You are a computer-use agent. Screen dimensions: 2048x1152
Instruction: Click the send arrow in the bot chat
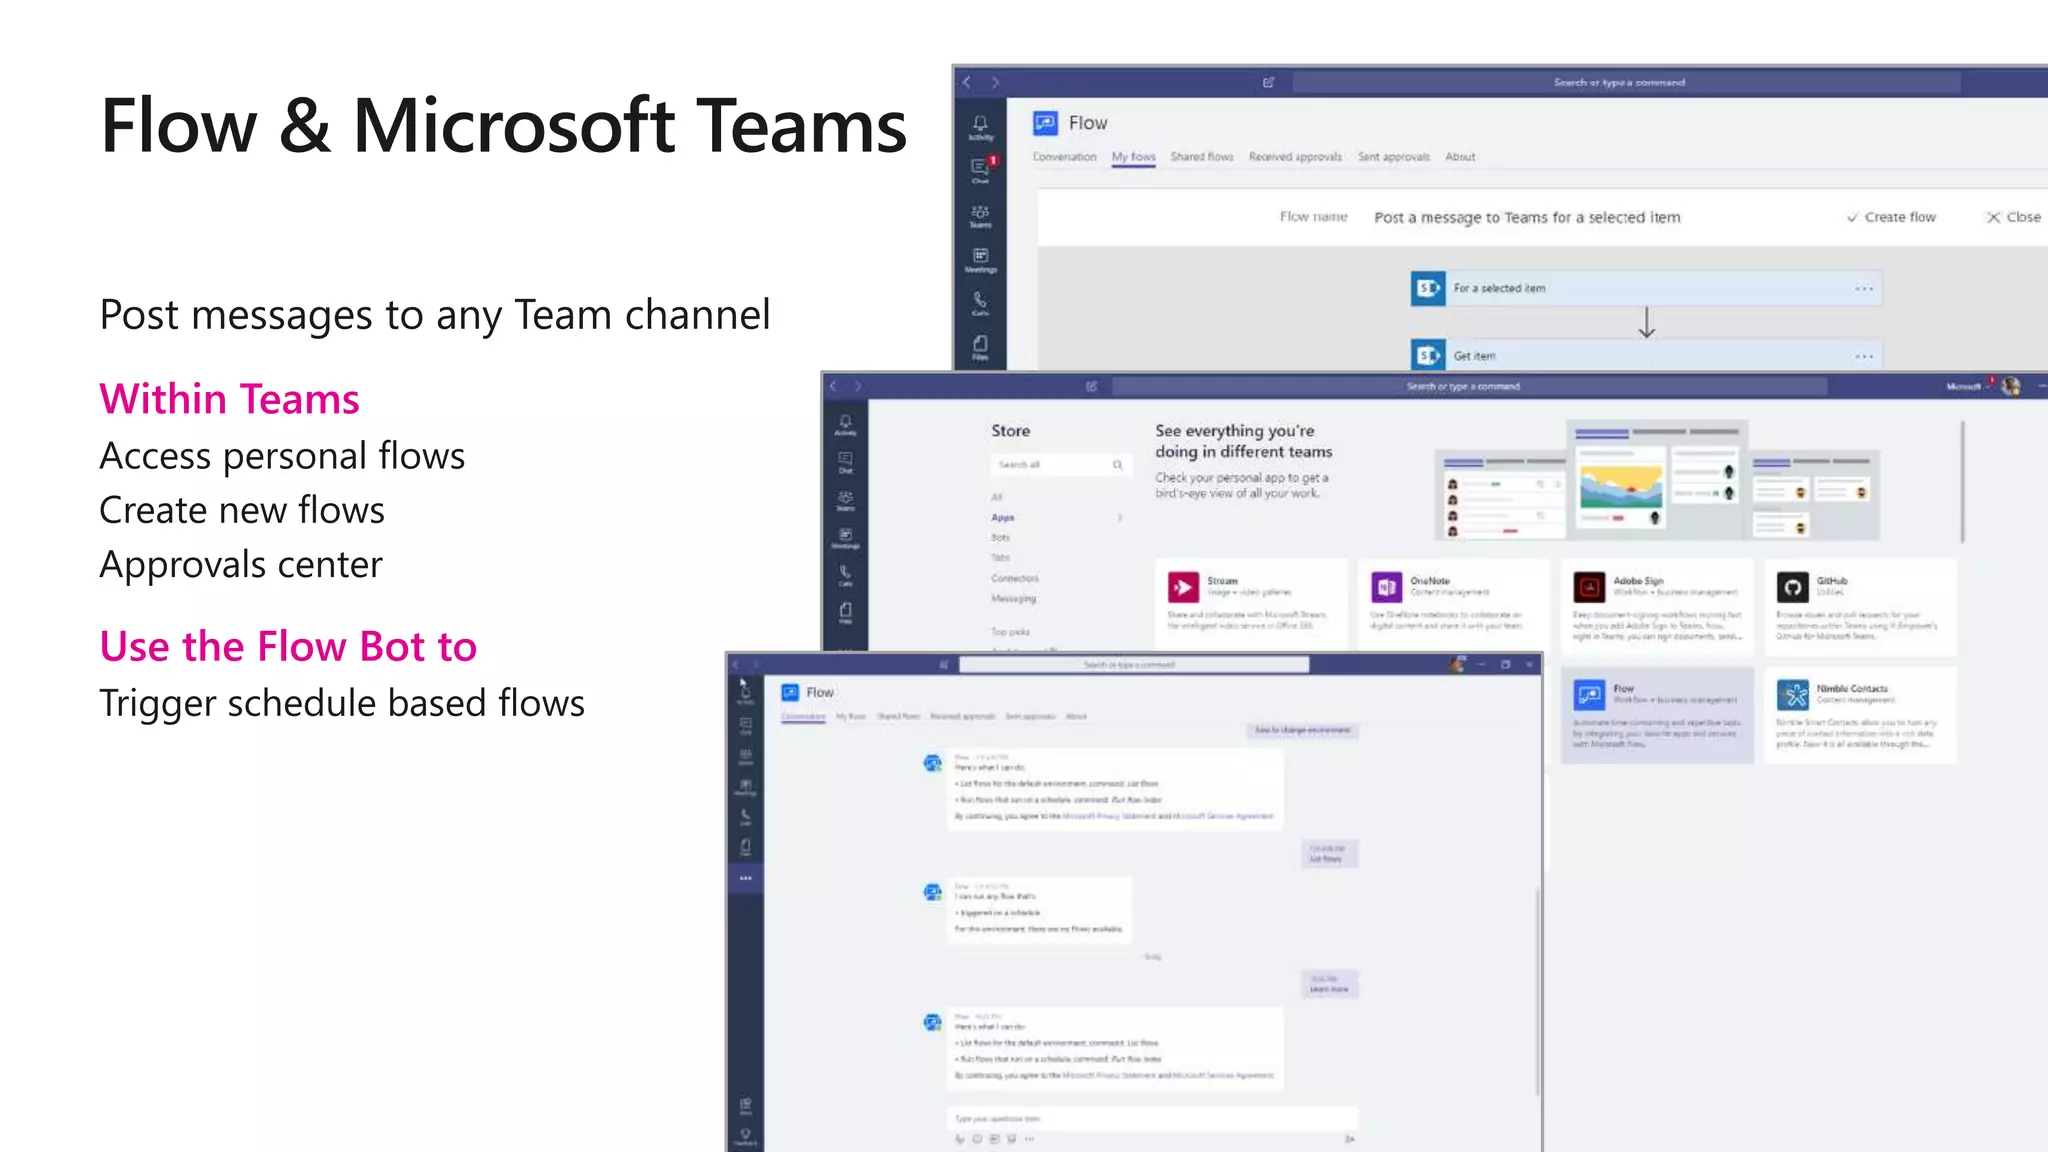pos(1349,1139)
